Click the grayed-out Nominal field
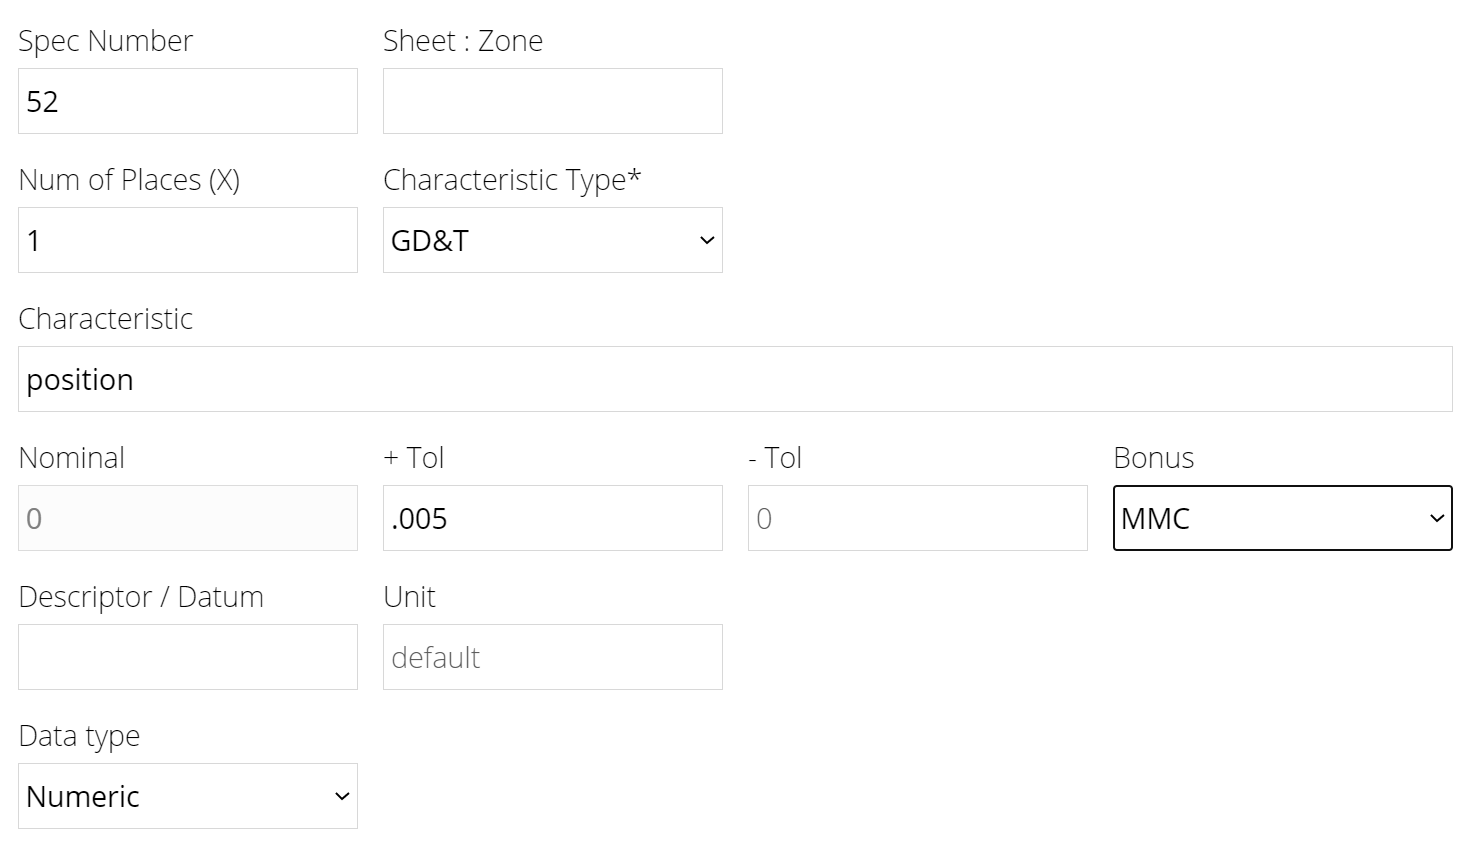Viewport: 1470px width, 846px height. (x=187, y=518)
